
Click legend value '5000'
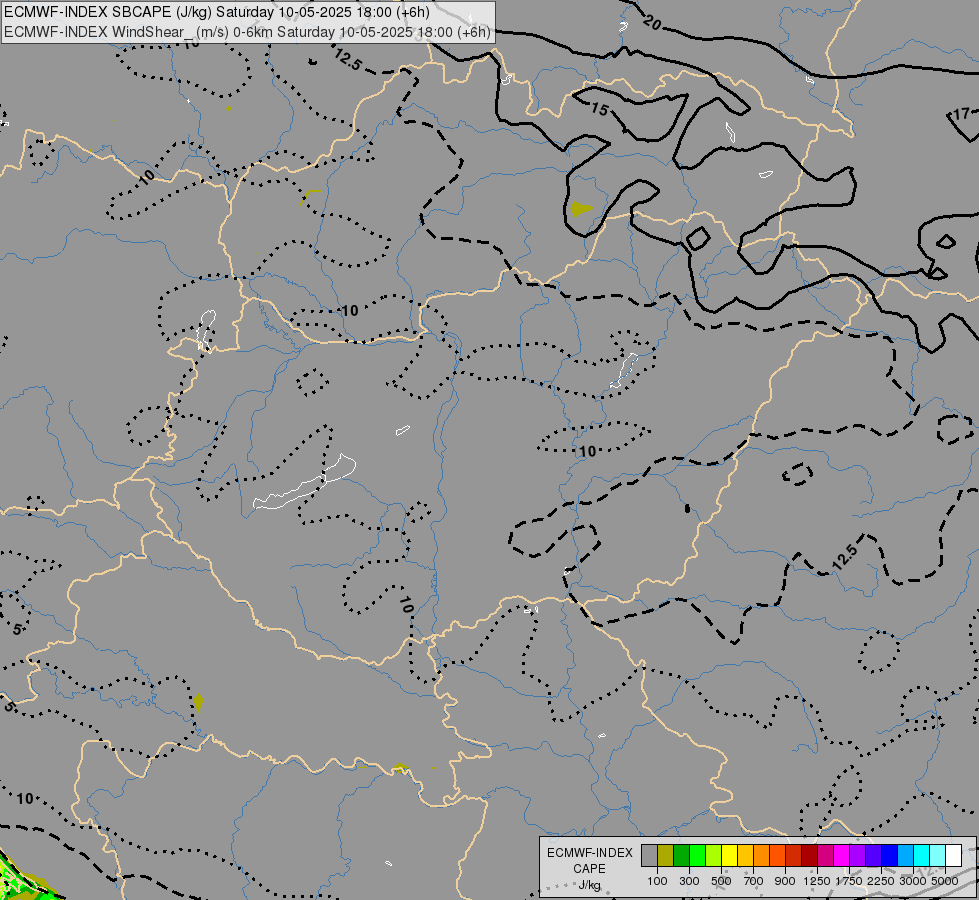pyautogui.click(x=945, y=881)
